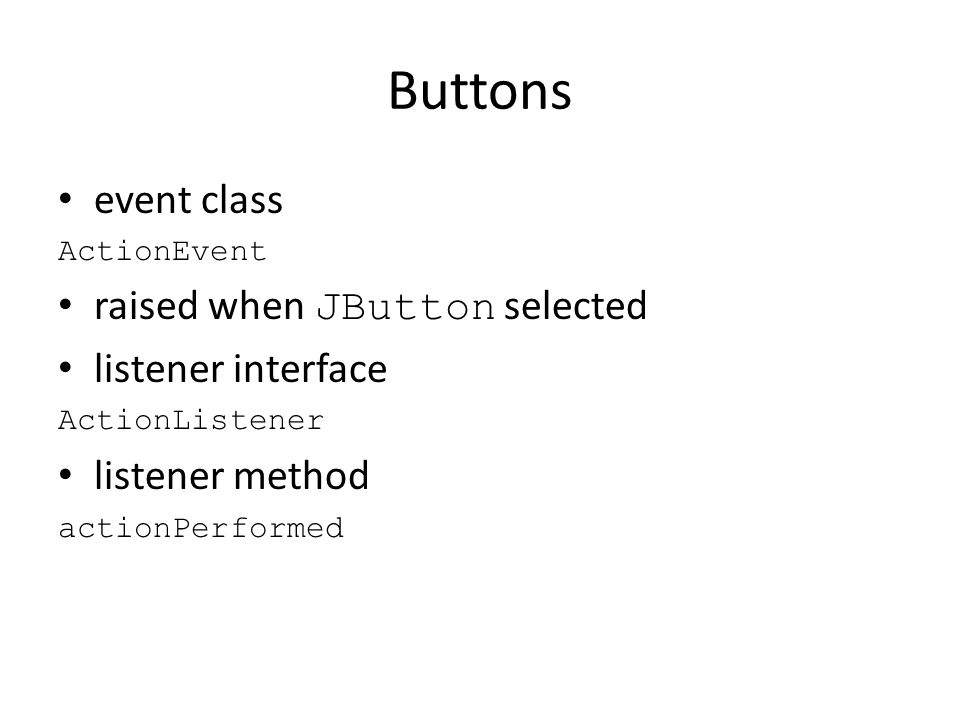Image resolution: width=960 pixels, height=720 pixels.
Task: Click the actionPerformed code text
Action: (x=201, y=528)
